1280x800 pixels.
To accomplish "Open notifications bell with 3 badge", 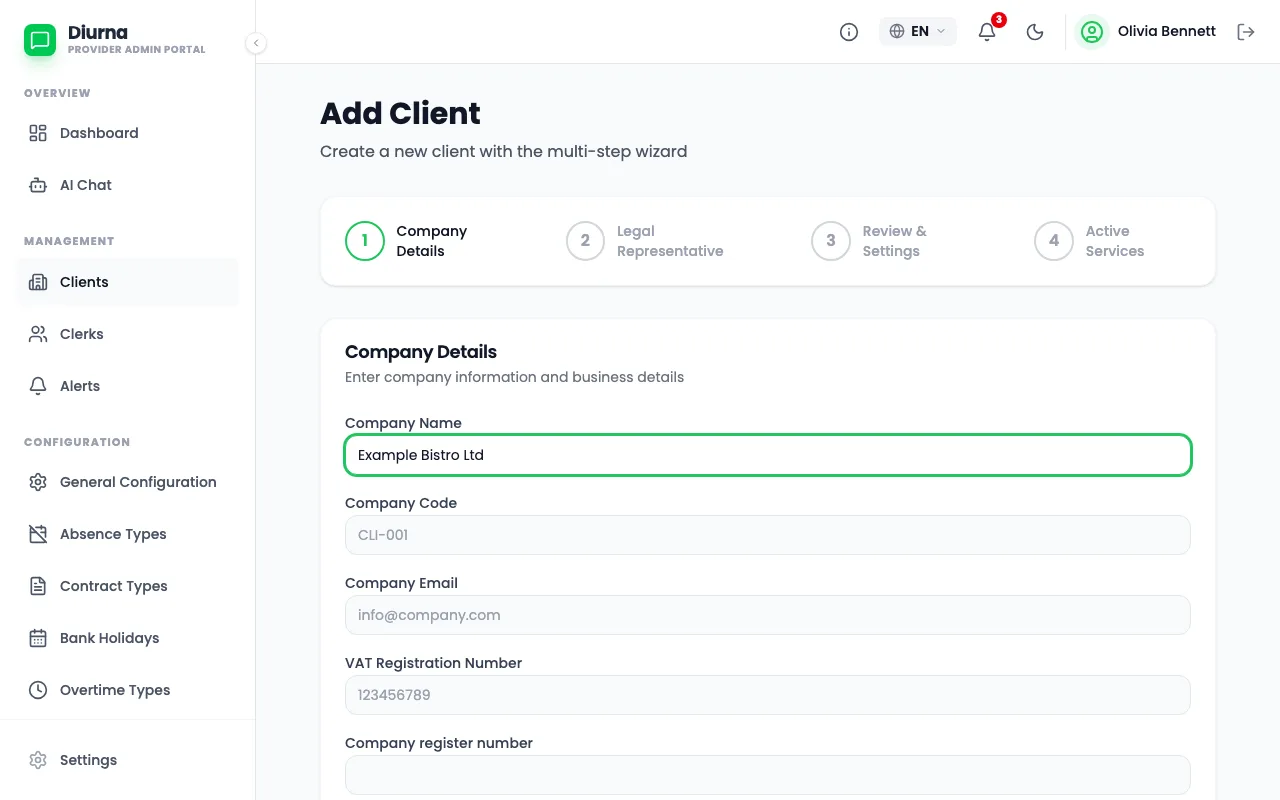I will click(987, 32).
